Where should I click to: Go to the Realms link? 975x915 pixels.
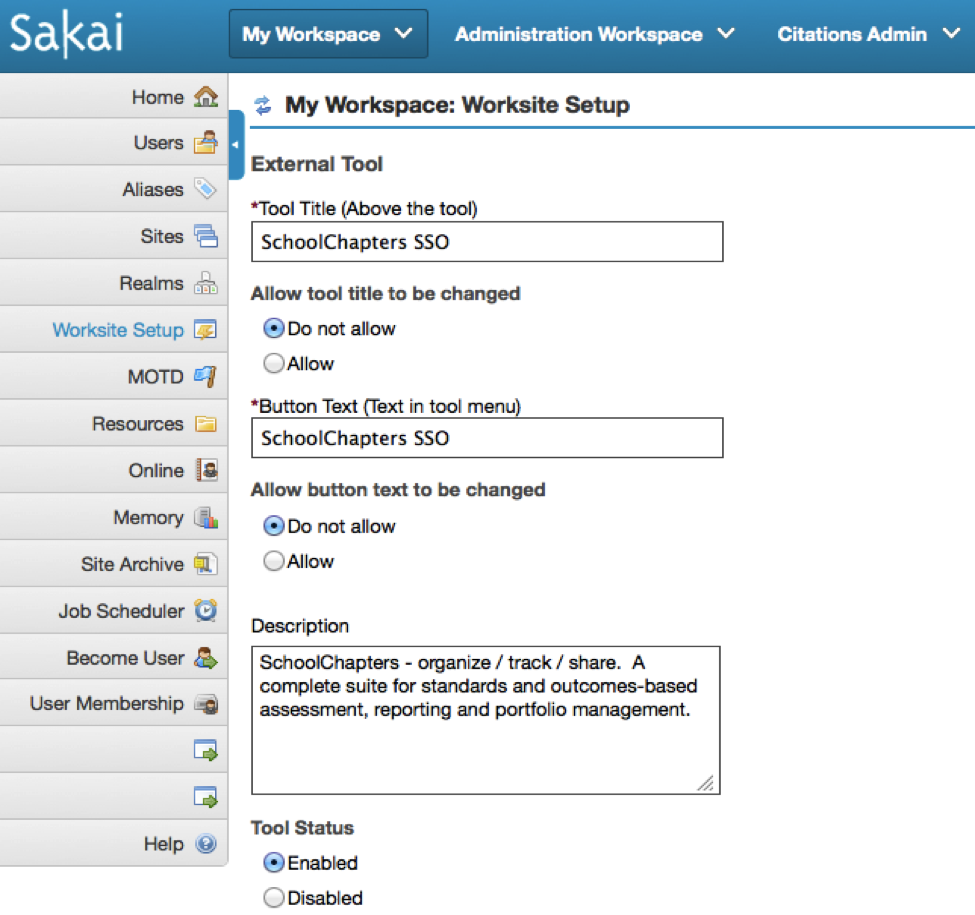pyautogui.click(x=152, y=283)
